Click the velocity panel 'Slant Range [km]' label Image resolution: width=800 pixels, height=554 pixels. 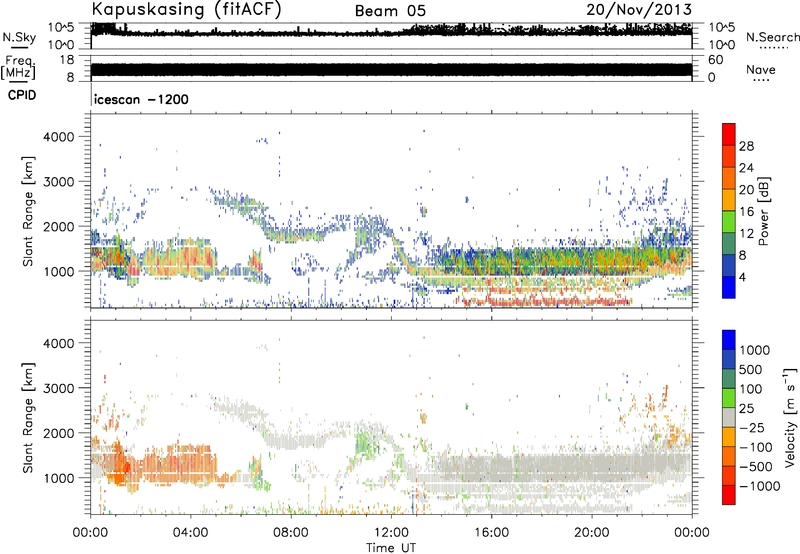point(28,417)
